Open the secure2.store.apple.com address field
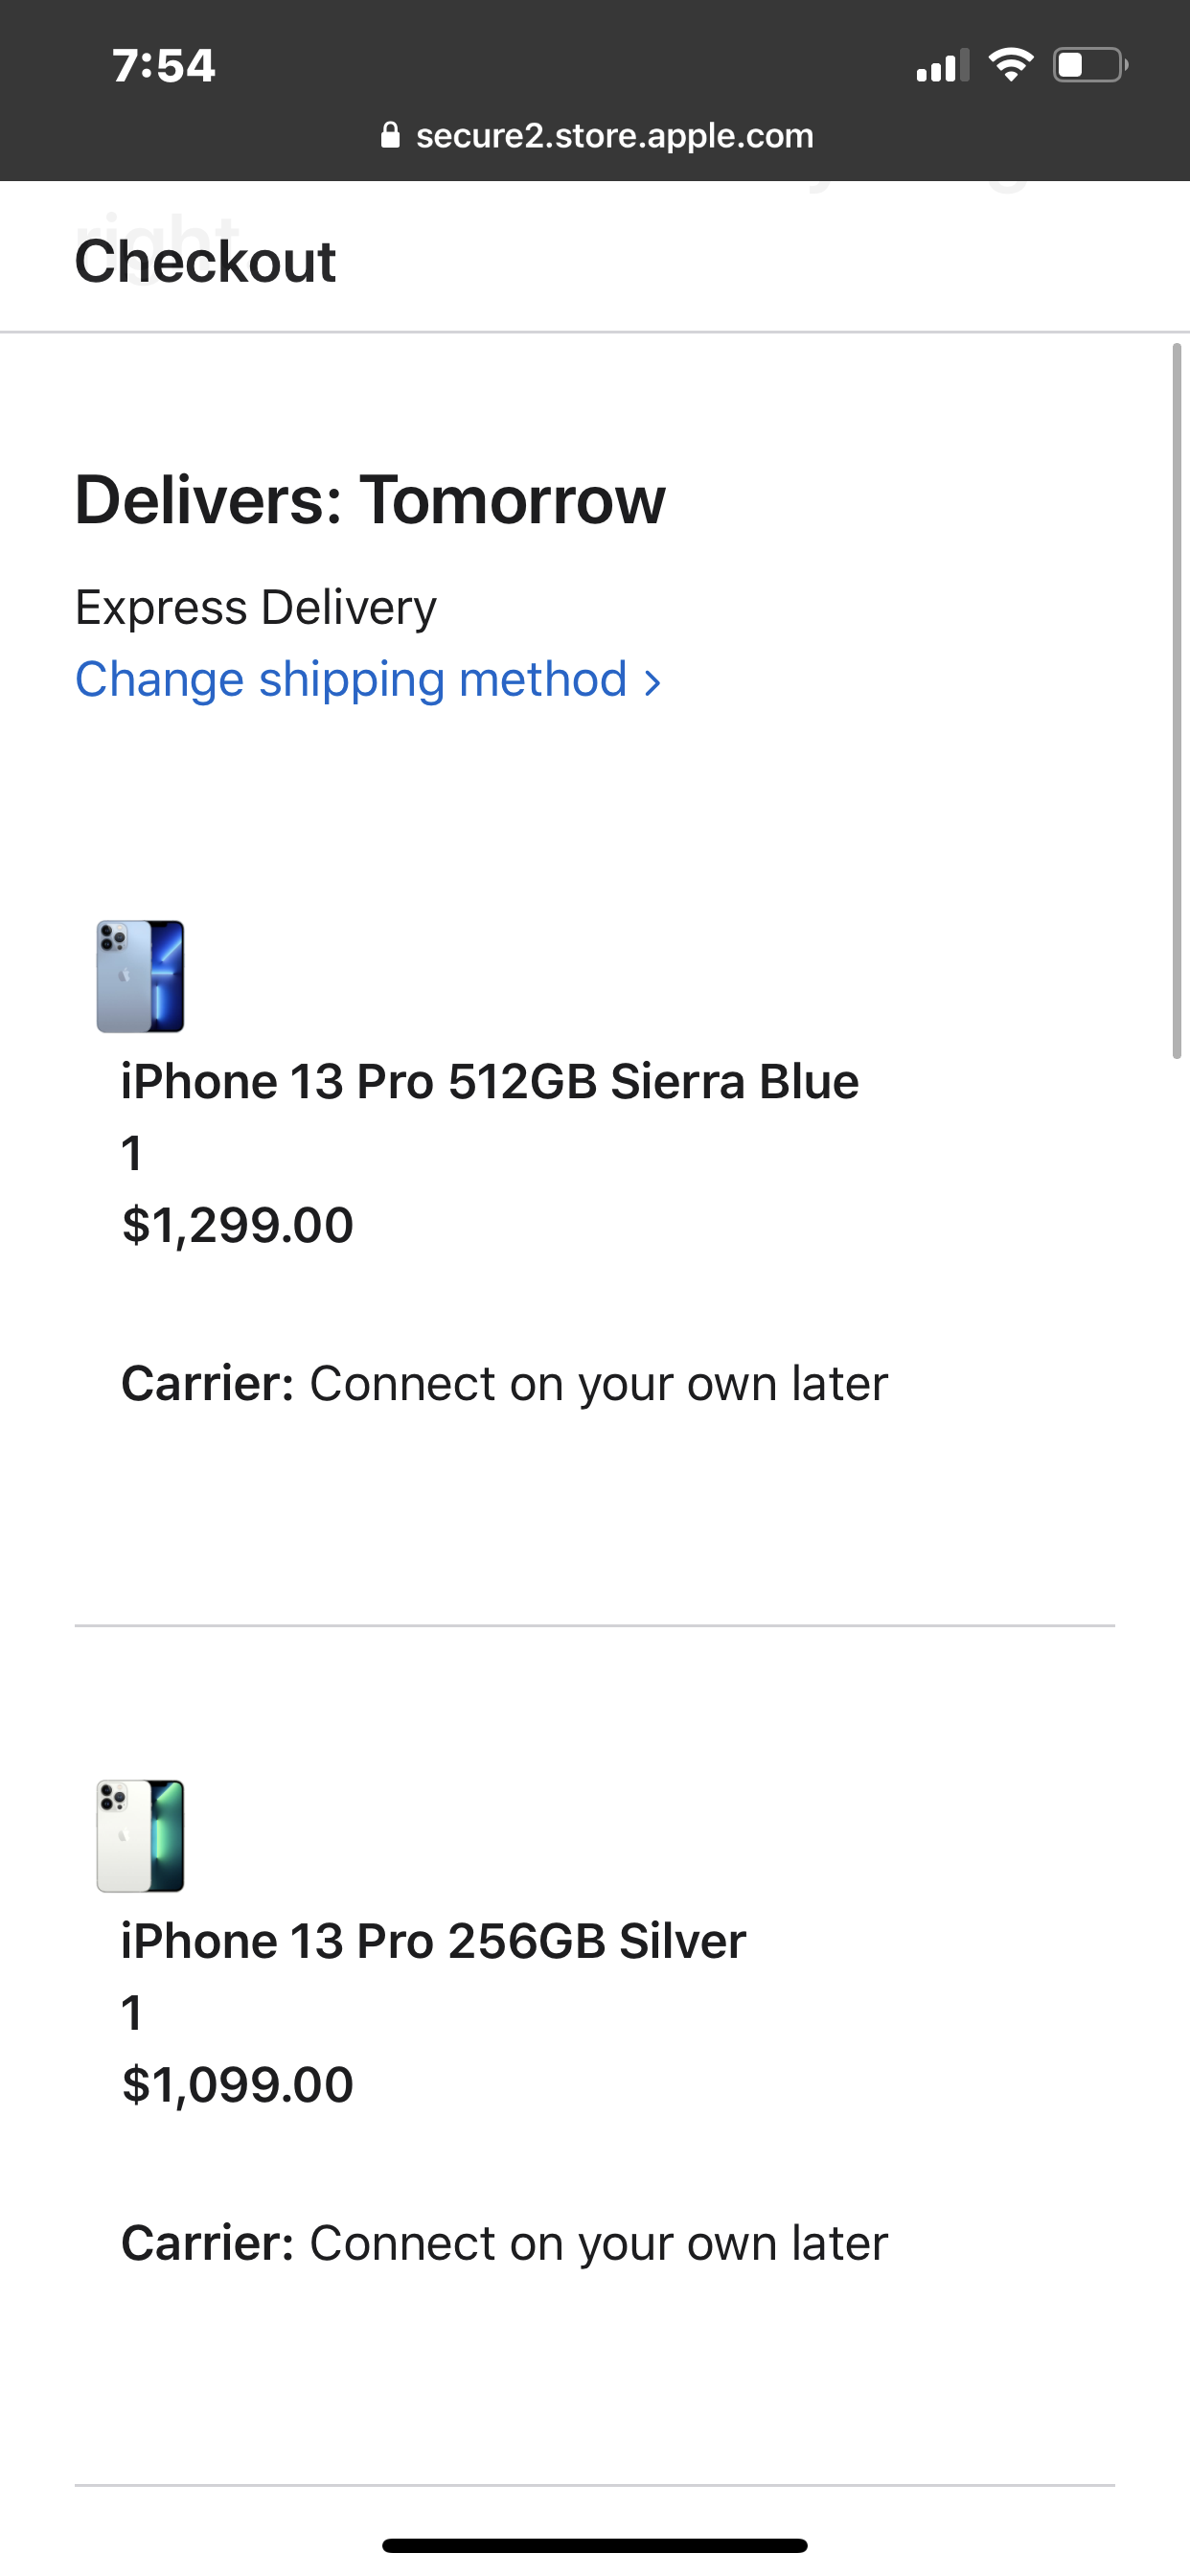 click(x=614, y=135)
